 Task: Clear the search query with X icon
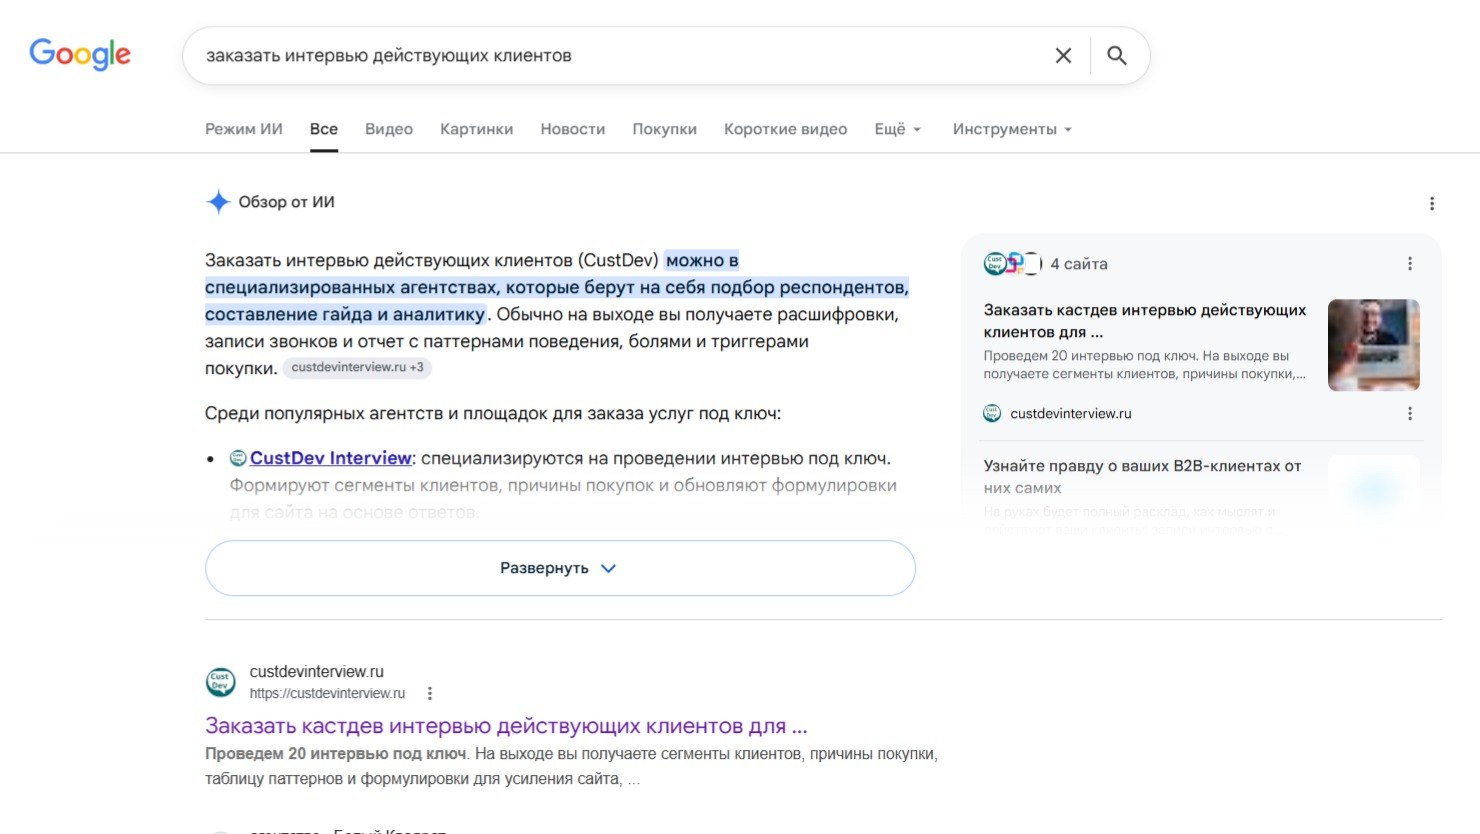pos(1063,56)
